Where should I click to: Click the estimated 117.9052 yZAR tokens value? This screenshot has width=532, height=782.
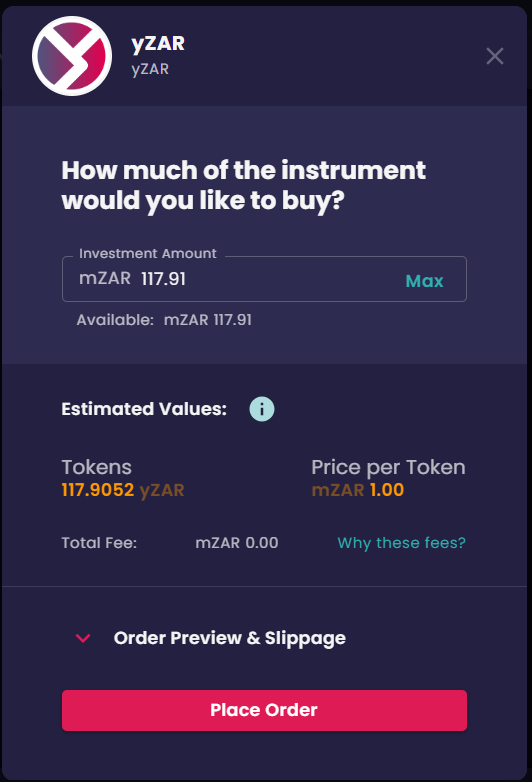[x=123, y=490]
